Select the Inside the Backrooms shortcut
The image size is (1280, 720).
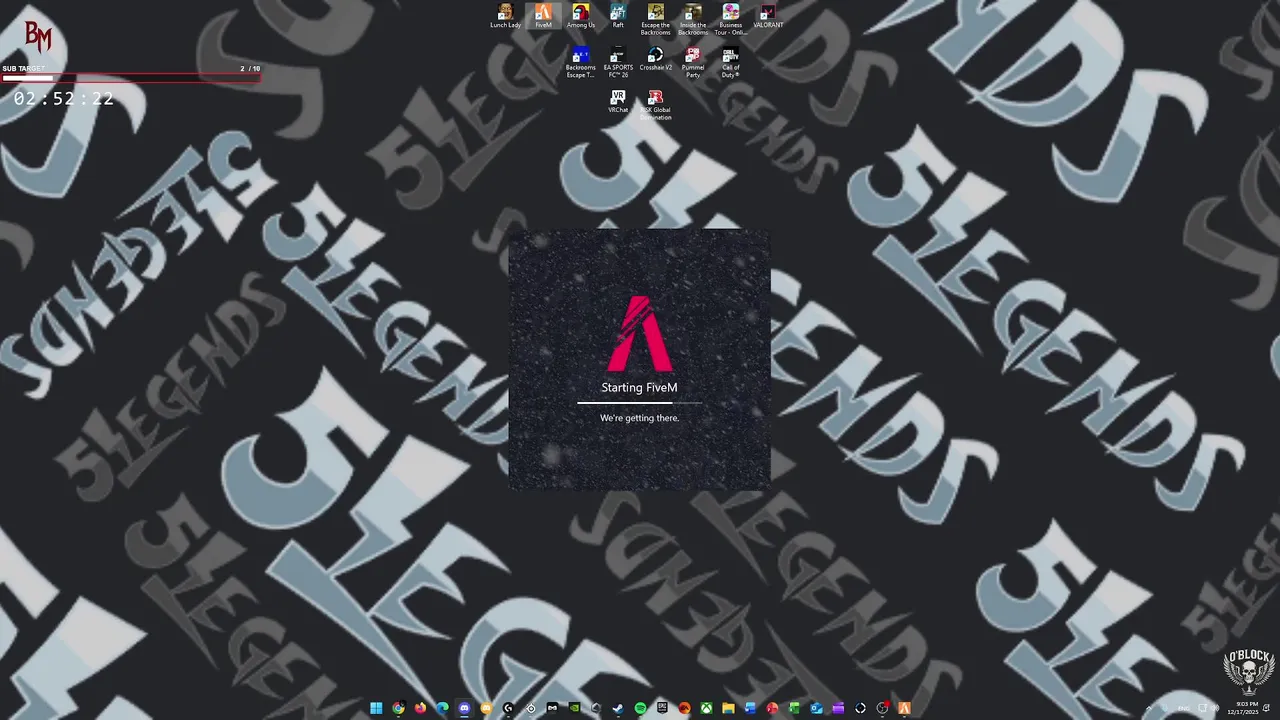(x=693, y=19)
